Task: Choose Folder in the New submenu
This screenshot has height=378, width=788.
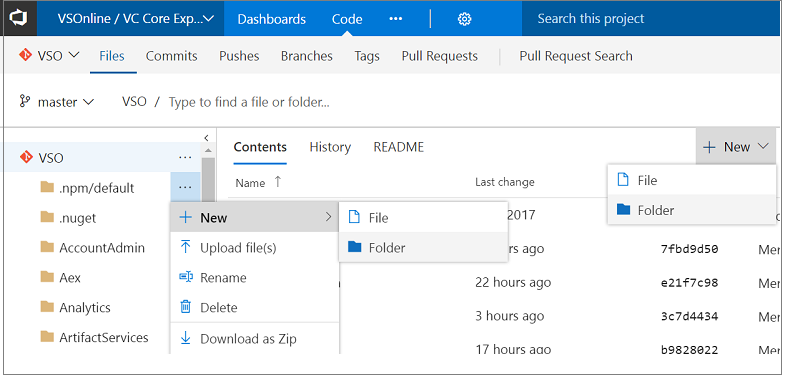Action: tap(423, 247)
